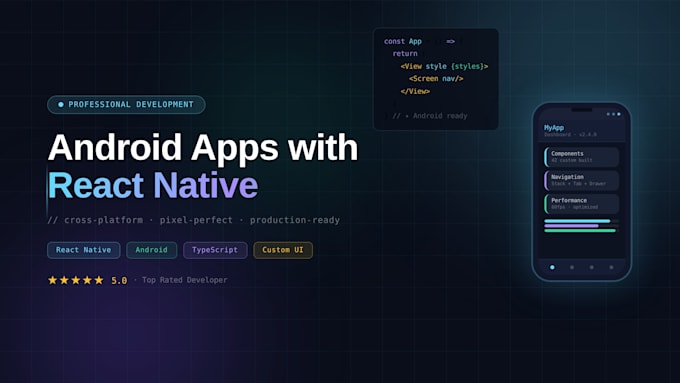The width and height of the screenshot is (680, 383).
Task: Click the brightest status dot at the phone's top right
Action: (619, 114)
